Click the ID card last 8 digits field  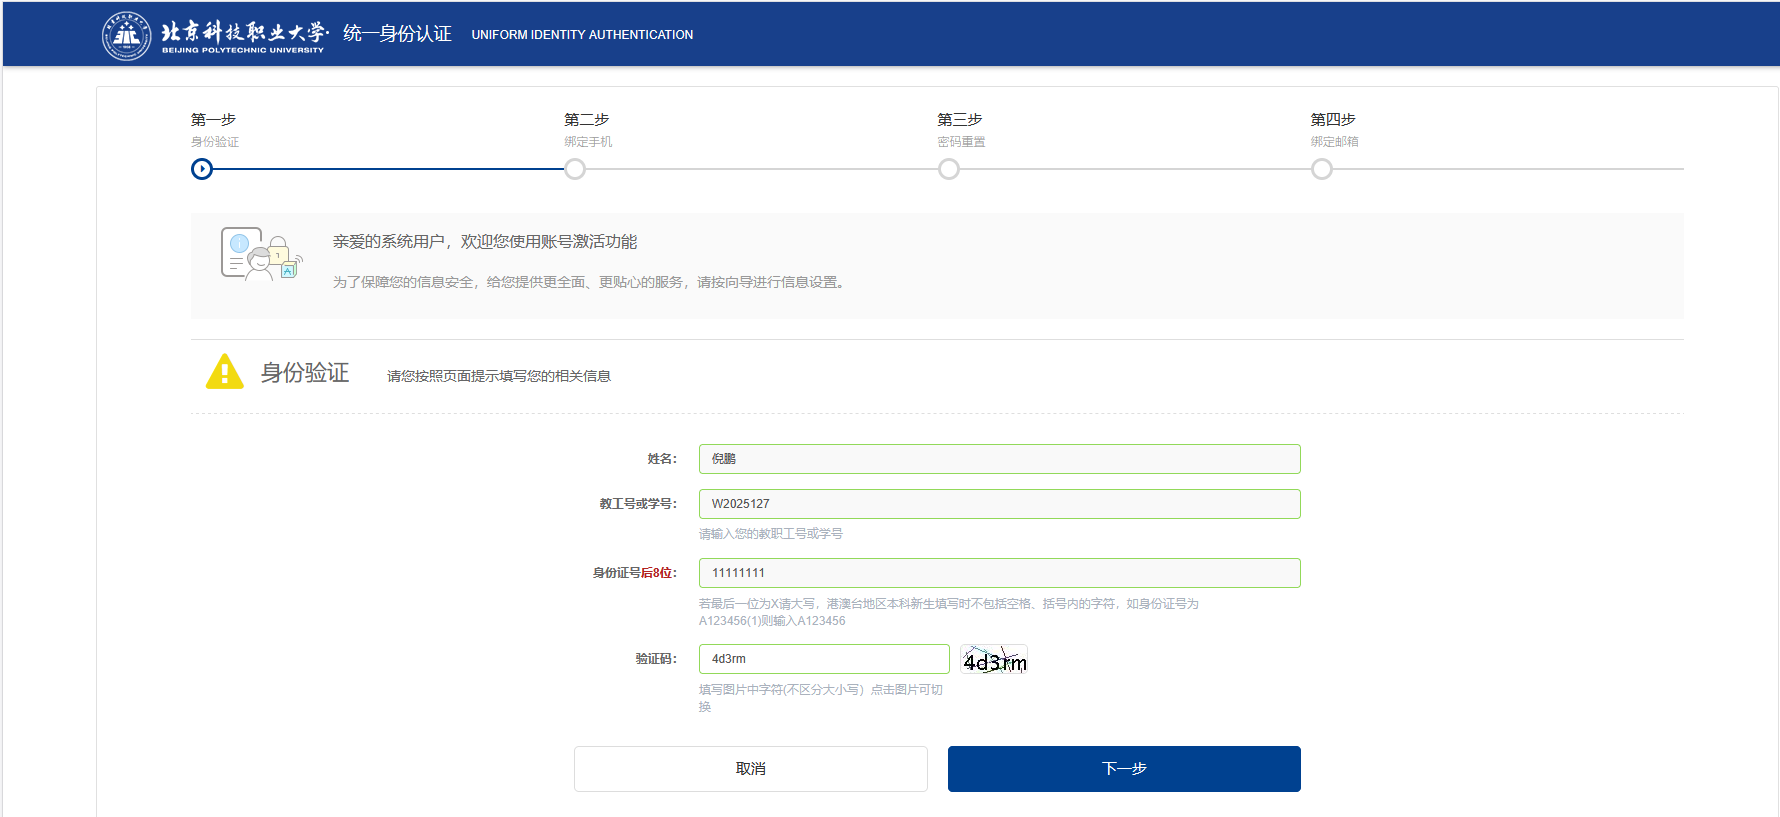(x=999, y=573)
